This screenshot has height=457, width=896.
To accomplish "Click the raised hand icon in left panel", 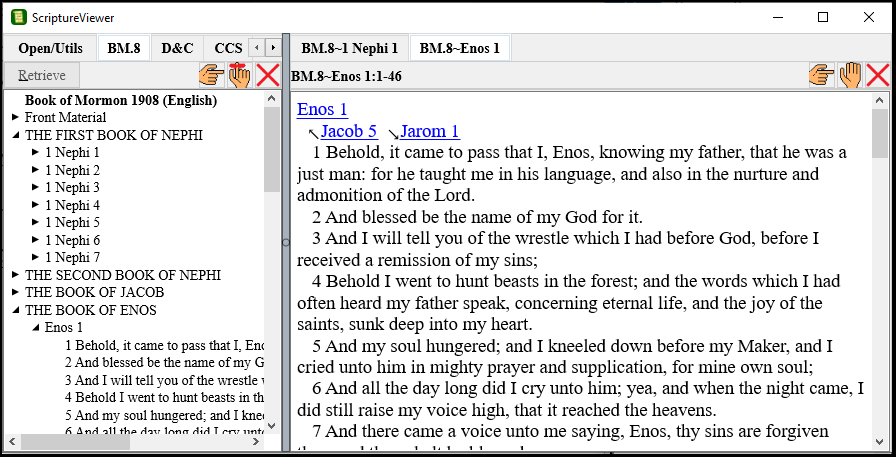I will [239, 75].
